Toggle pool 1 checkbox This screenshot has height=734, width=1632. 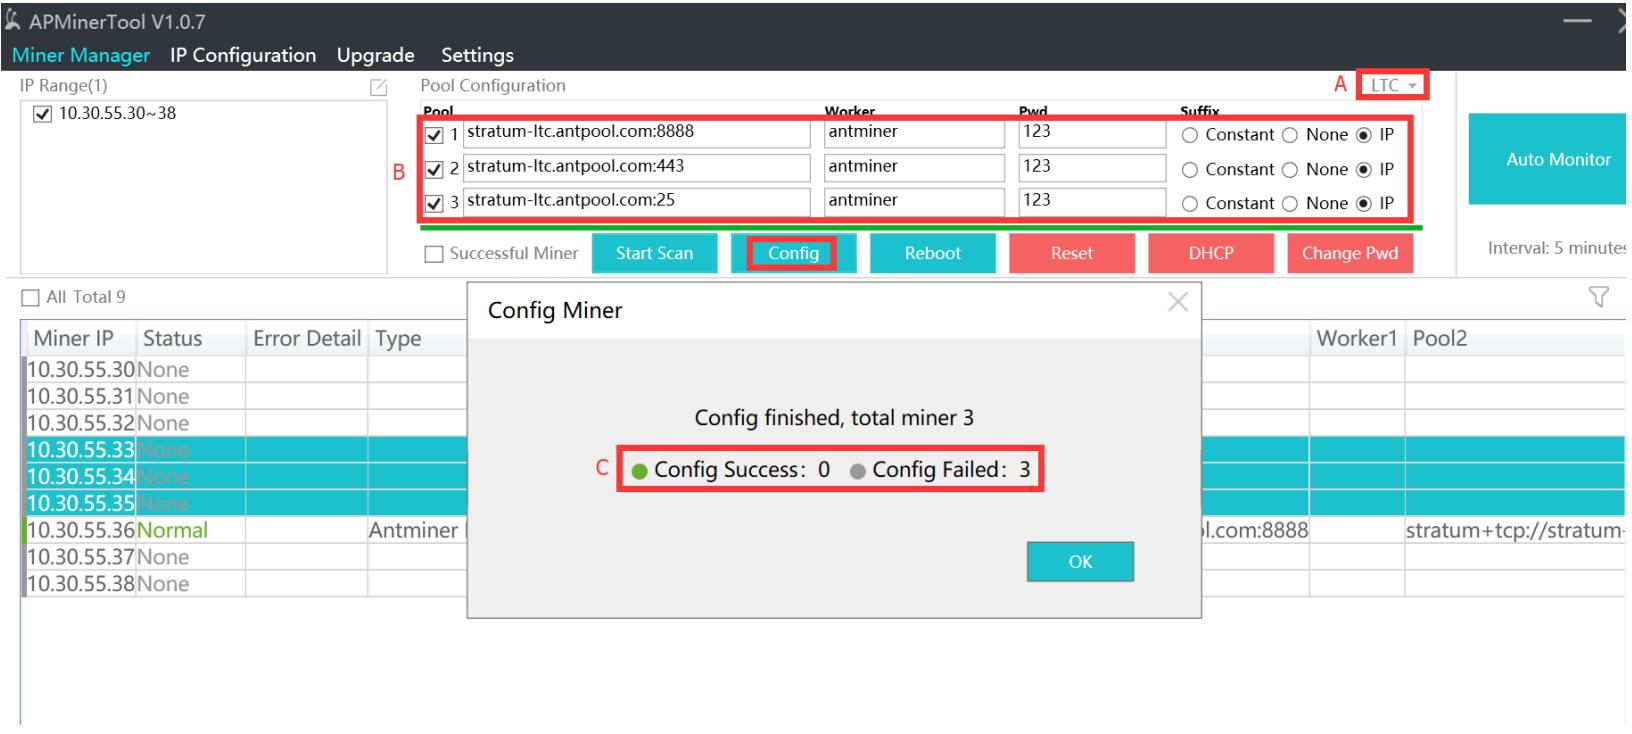click(x=434, y=135)
